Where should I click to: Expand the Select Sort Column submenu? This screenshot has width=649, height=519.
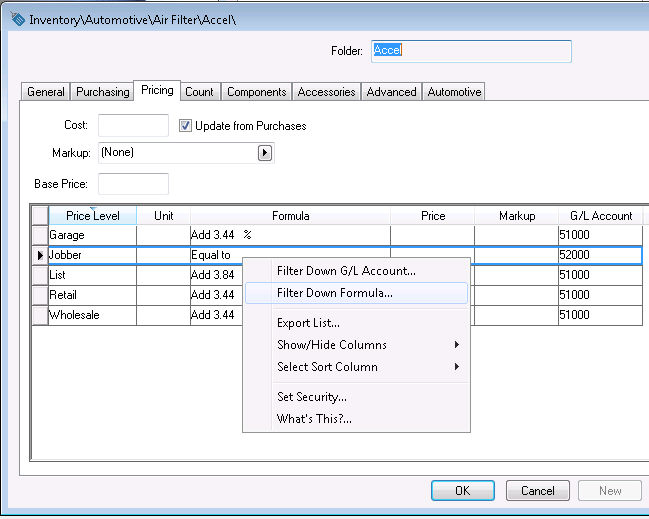[355, 367]
